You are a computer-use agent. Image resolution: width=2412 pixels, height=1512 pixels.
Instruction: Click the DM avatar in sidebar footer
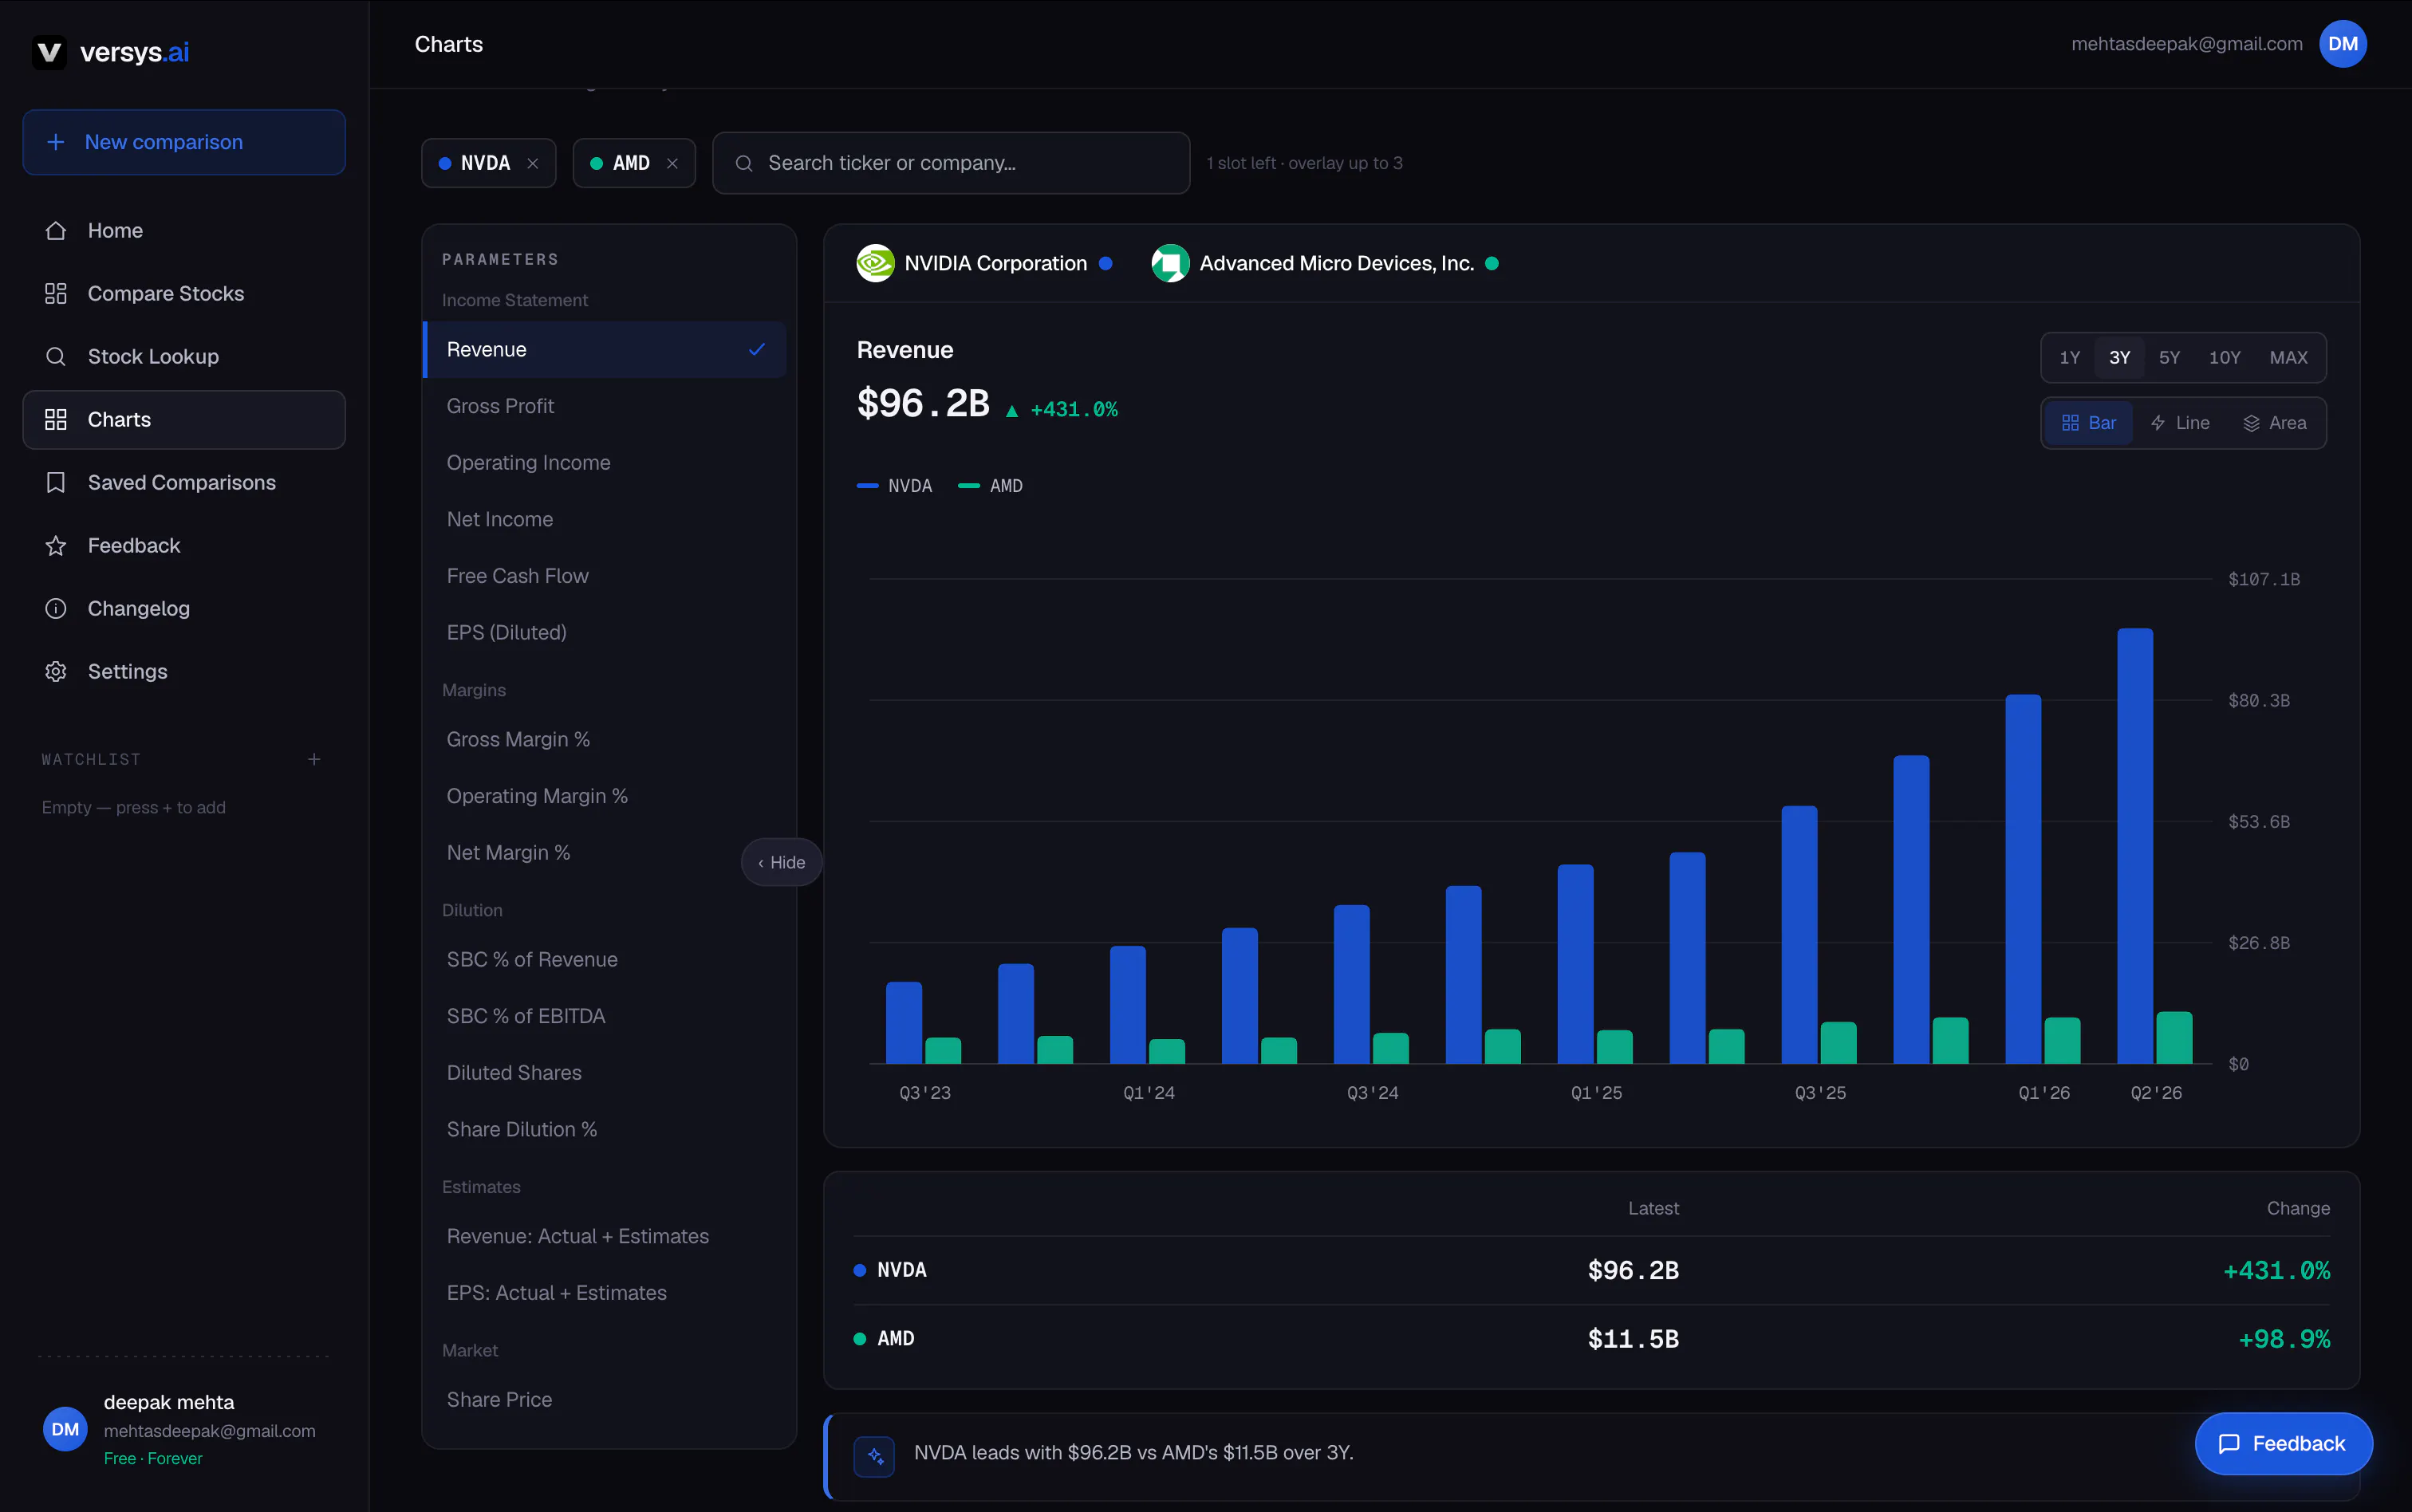click(x=65, y=1429)
